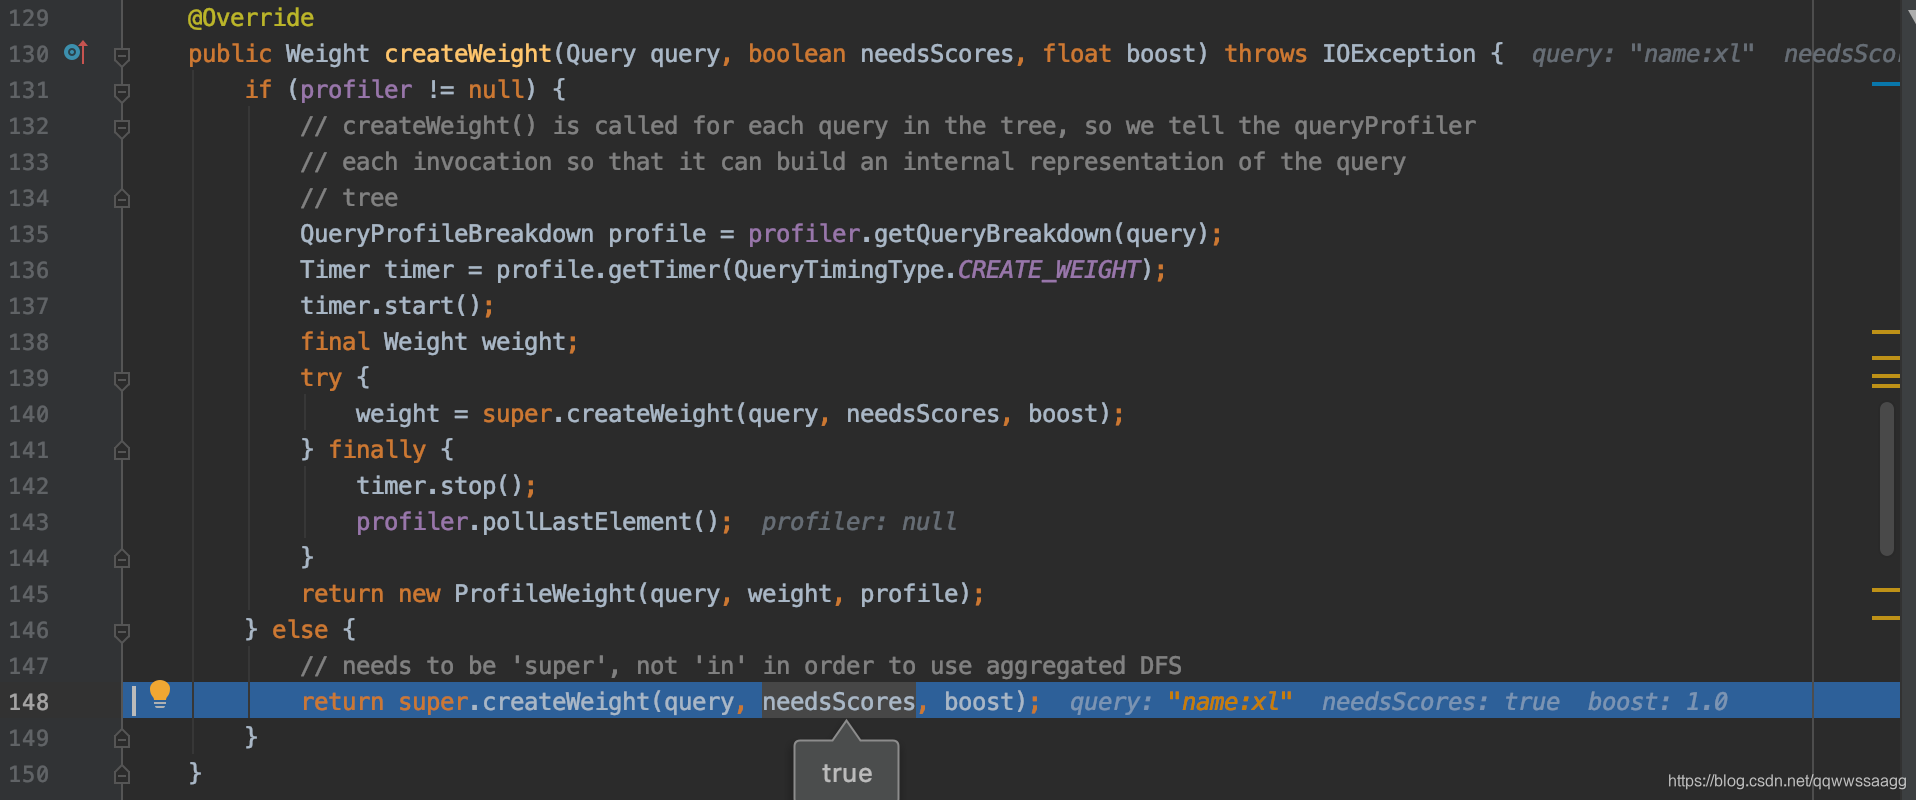
Task: Click the IOException type on line 130
Action: (x=1399, y=54)
